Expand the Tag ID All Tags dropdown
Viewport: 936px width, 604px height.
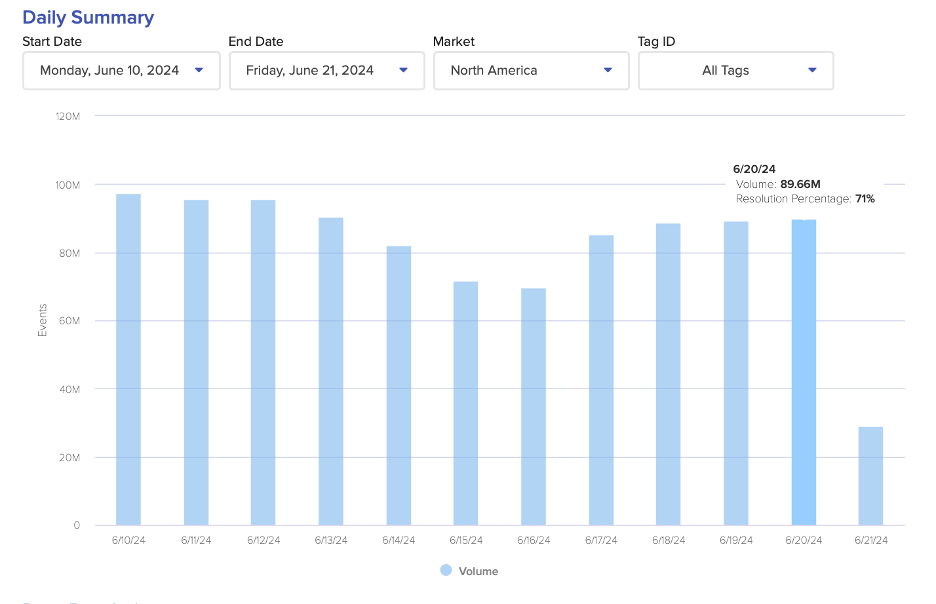point(735,71)
